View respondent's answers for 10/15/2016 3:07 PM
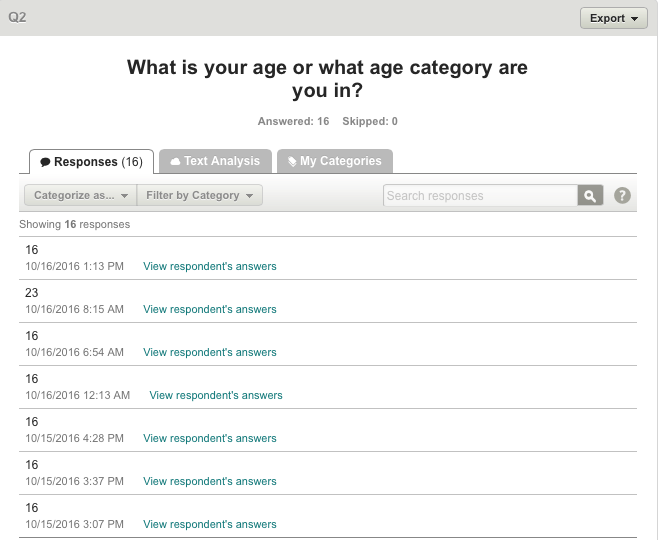The image size is (658, 540). [x=210, y=524]
